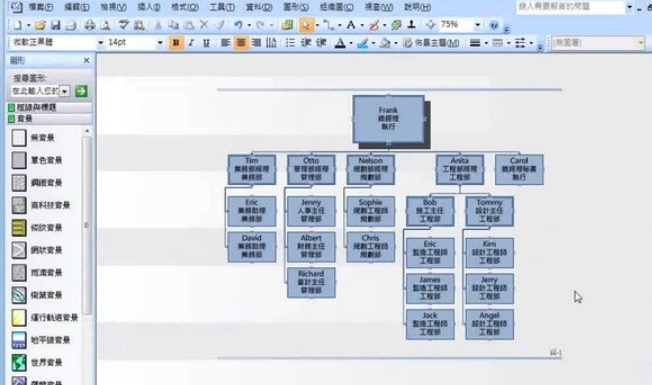Apply fill color with bucket icon
The width and height of the screenshot is (652, 385).
pyautogui.click(x=385, y=42)
